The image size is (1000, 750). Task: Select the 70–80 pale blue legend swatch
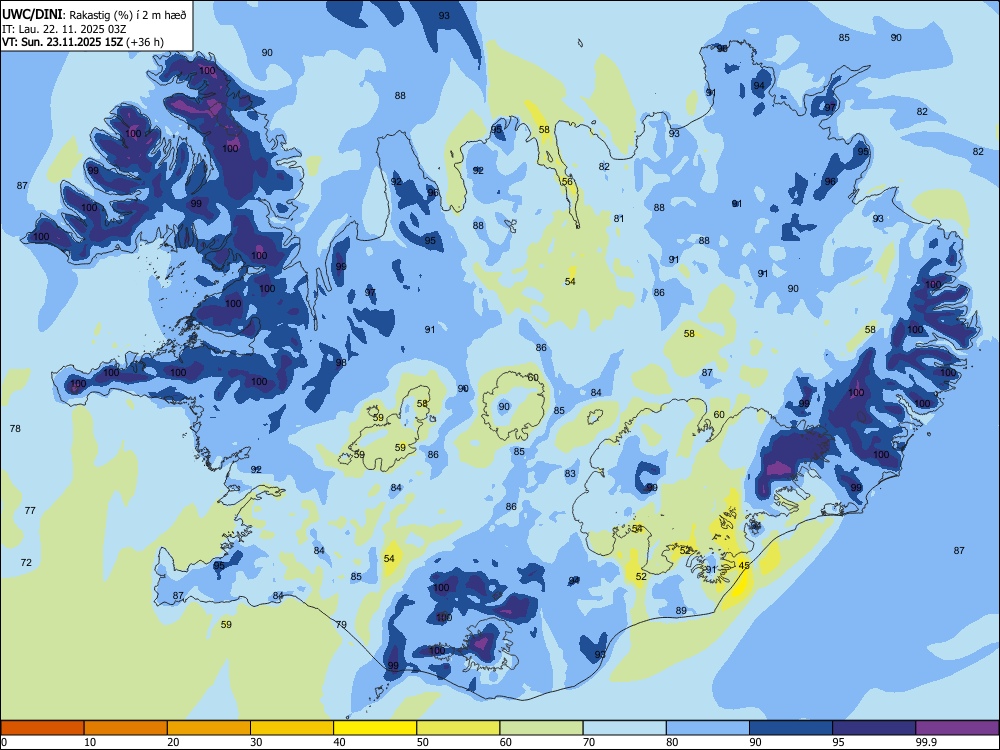point(625,728)
